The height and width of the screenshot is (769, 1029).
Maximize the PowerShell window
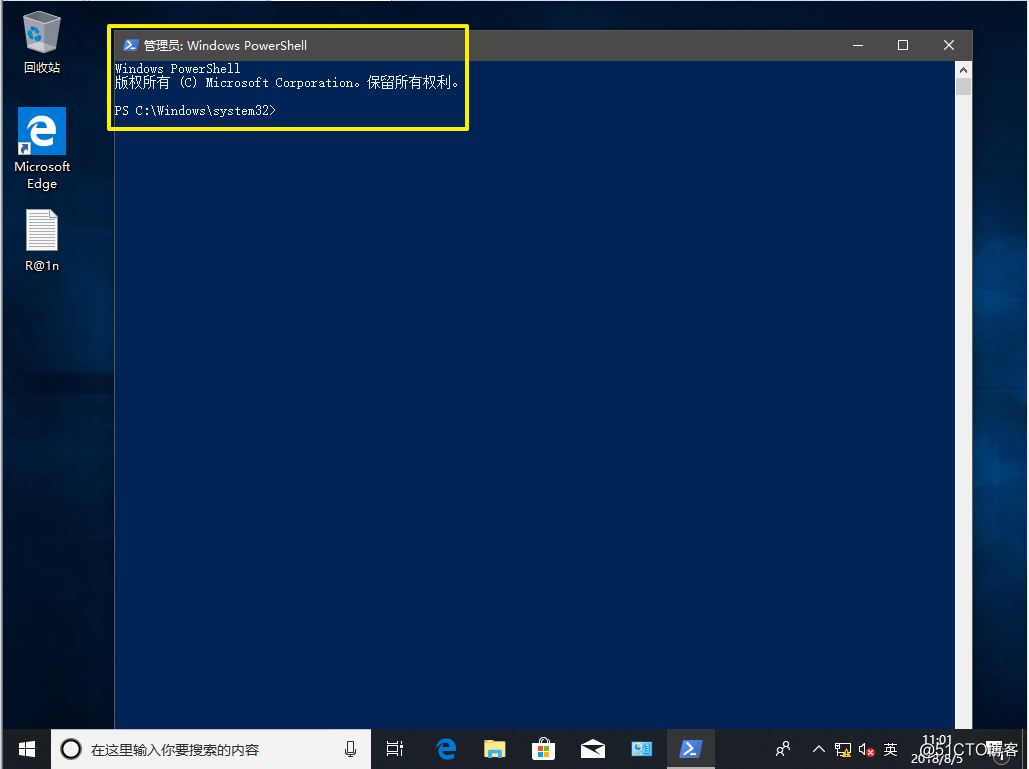click(x=903, y=45)
